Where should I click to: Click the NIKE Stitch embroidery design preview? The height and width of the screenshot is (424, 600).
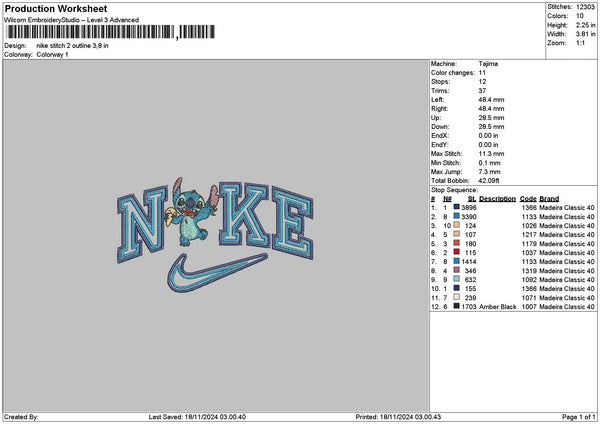click(215, 235)
